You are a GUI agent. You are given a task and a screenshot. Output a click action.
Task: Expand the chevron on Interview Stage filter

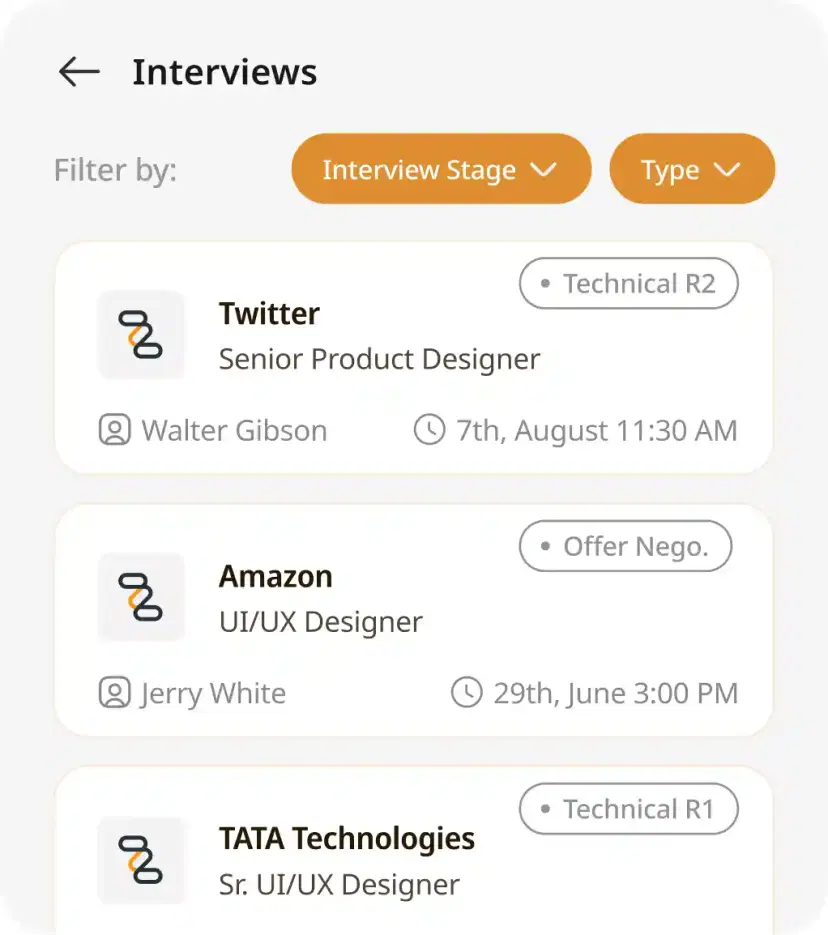point(543,169)
